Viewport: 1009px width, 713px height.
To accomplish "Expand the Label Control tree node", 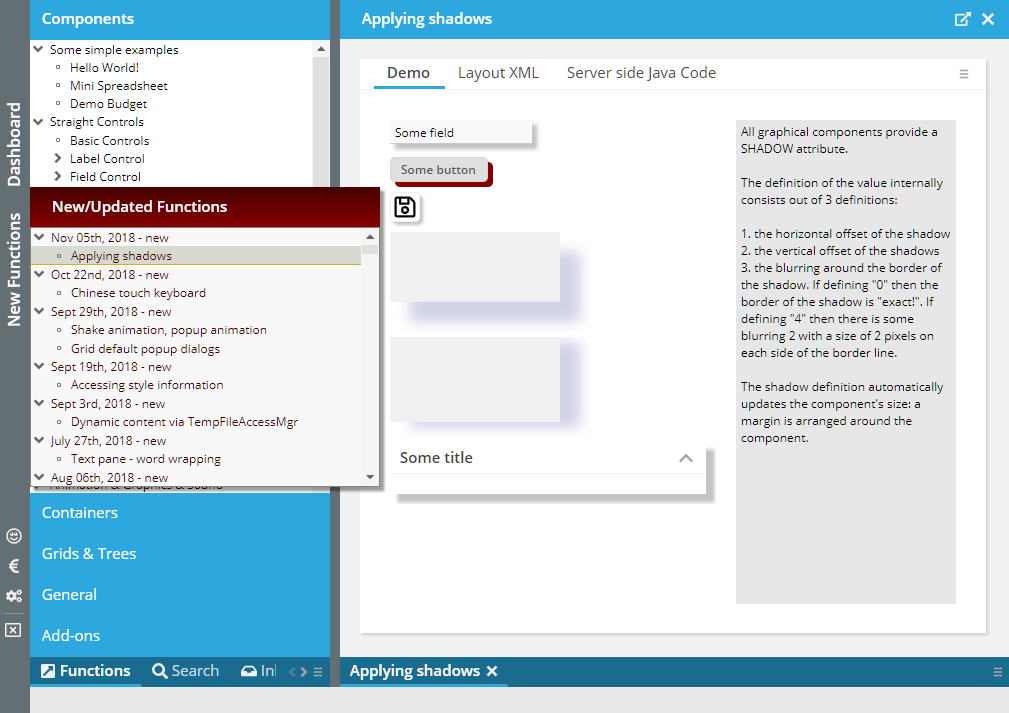I will [x=58, y=159].
